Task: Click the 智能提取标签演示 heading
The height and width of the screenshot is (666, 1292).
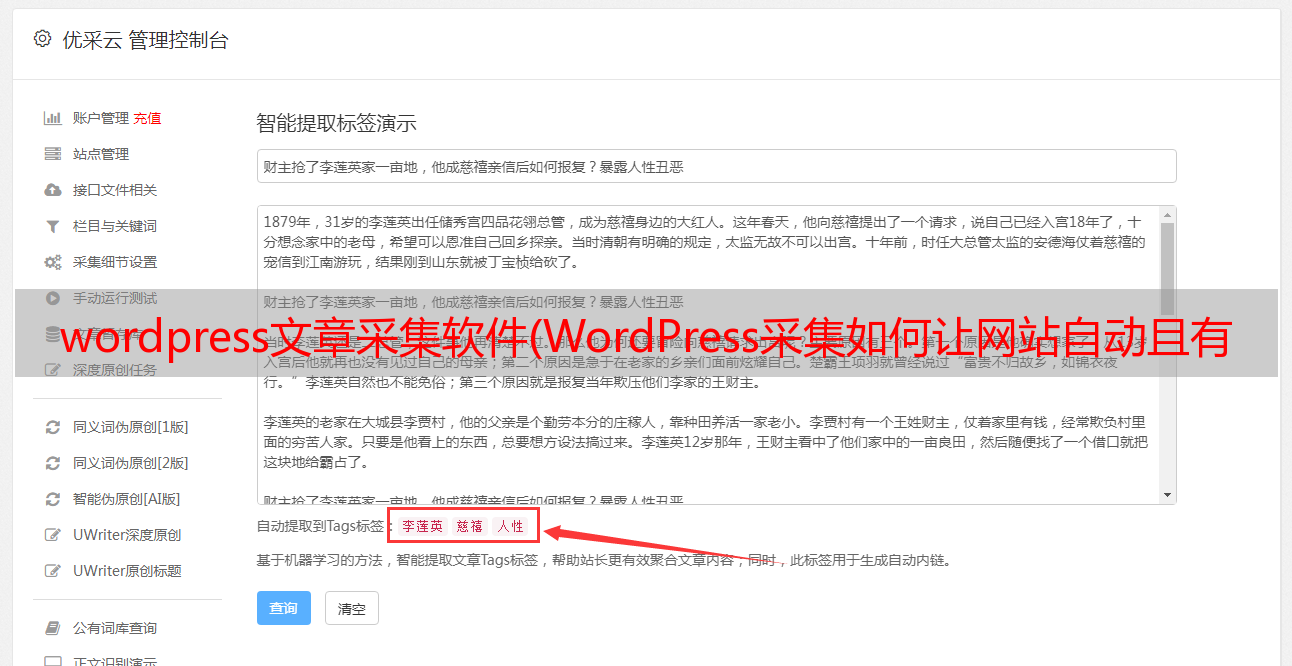Action: [x=336, y=124]
